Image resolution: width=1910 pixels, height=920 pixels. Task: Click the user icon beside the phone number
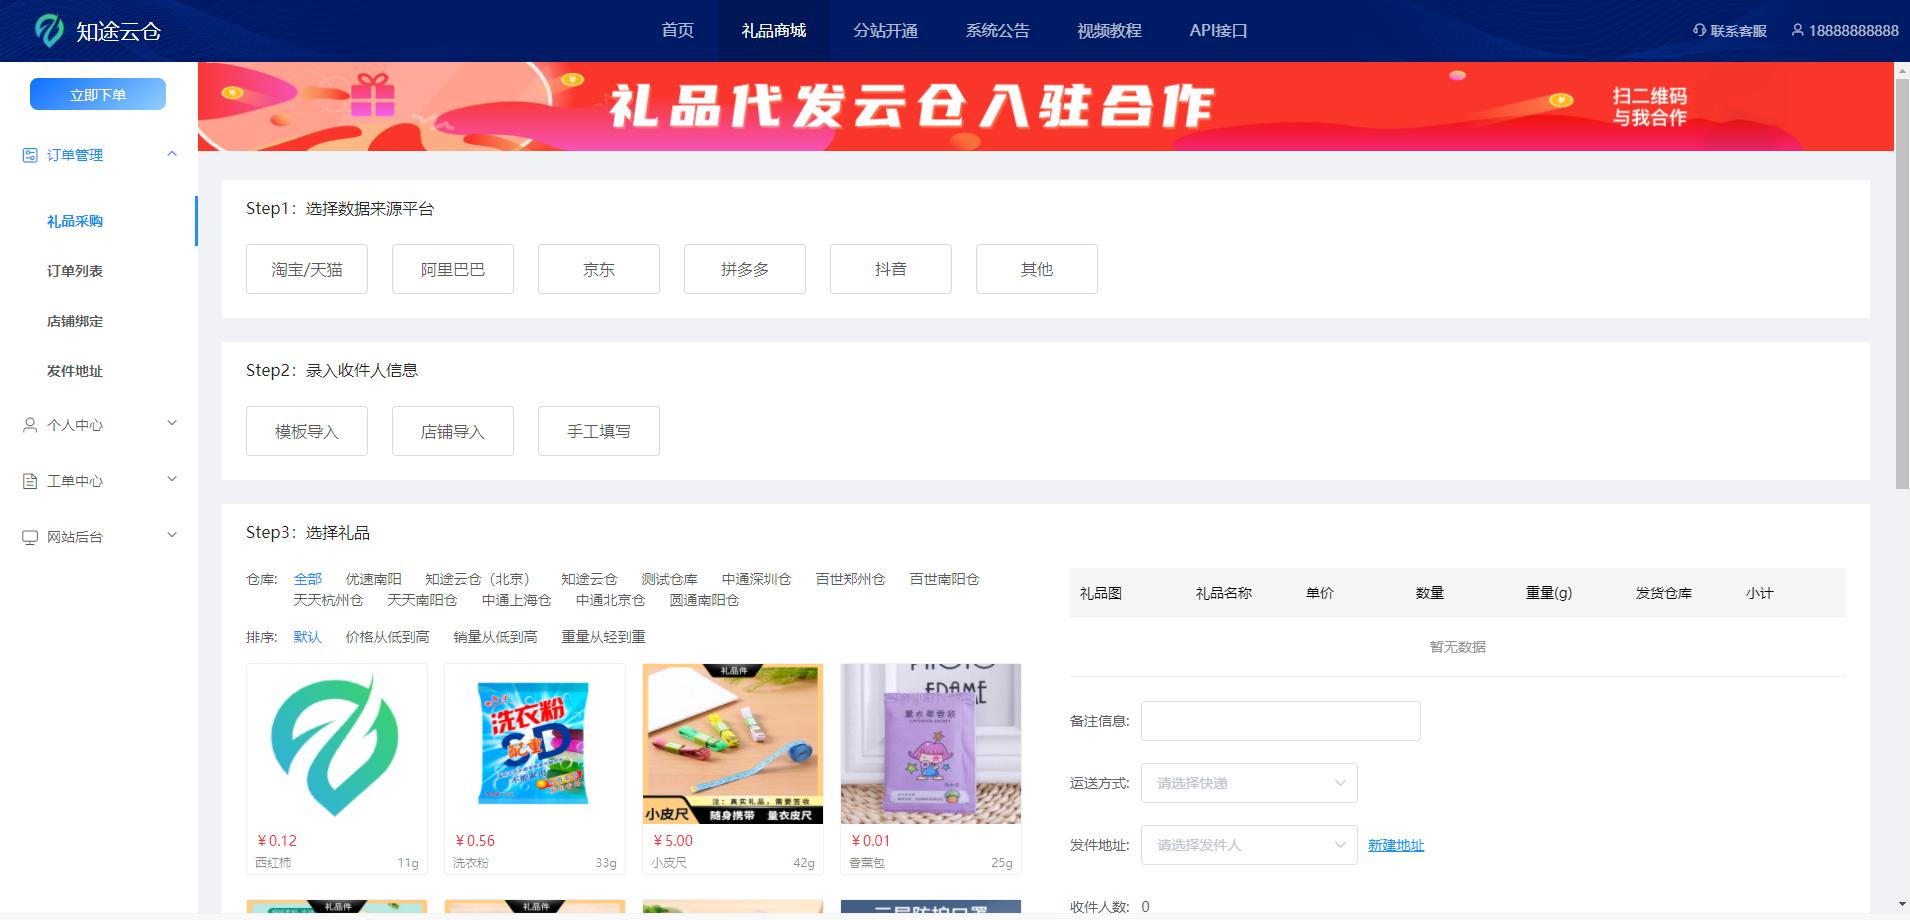[1797, 30]
